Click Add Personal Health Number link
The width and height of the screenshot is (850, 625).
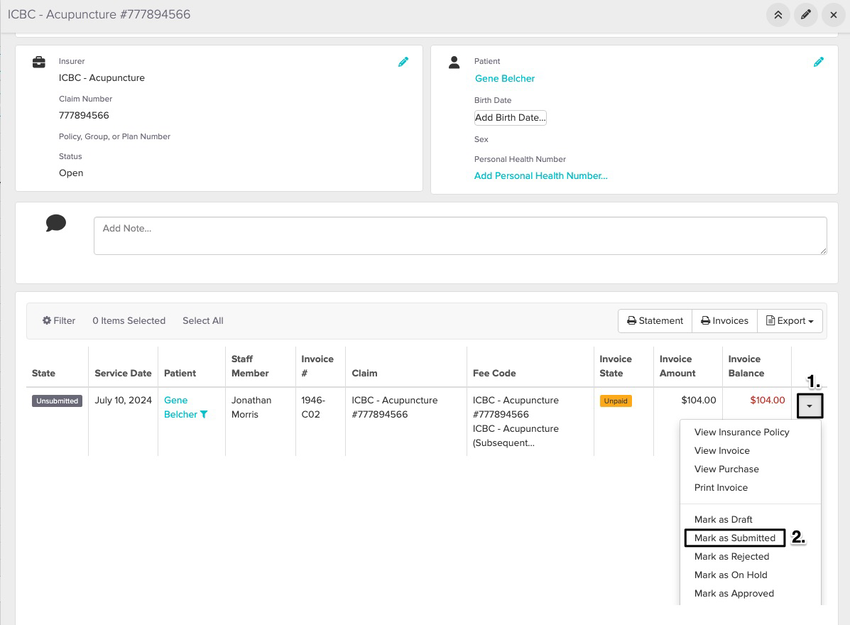[540, 176]
